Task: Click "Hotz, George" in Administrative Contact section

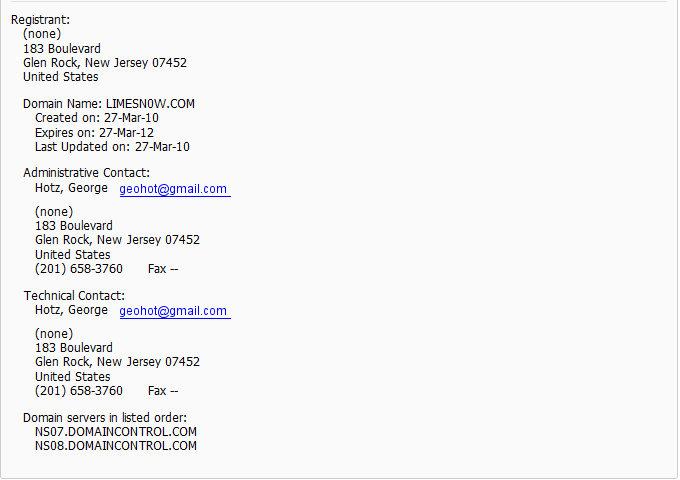Action: pos(71,188)
